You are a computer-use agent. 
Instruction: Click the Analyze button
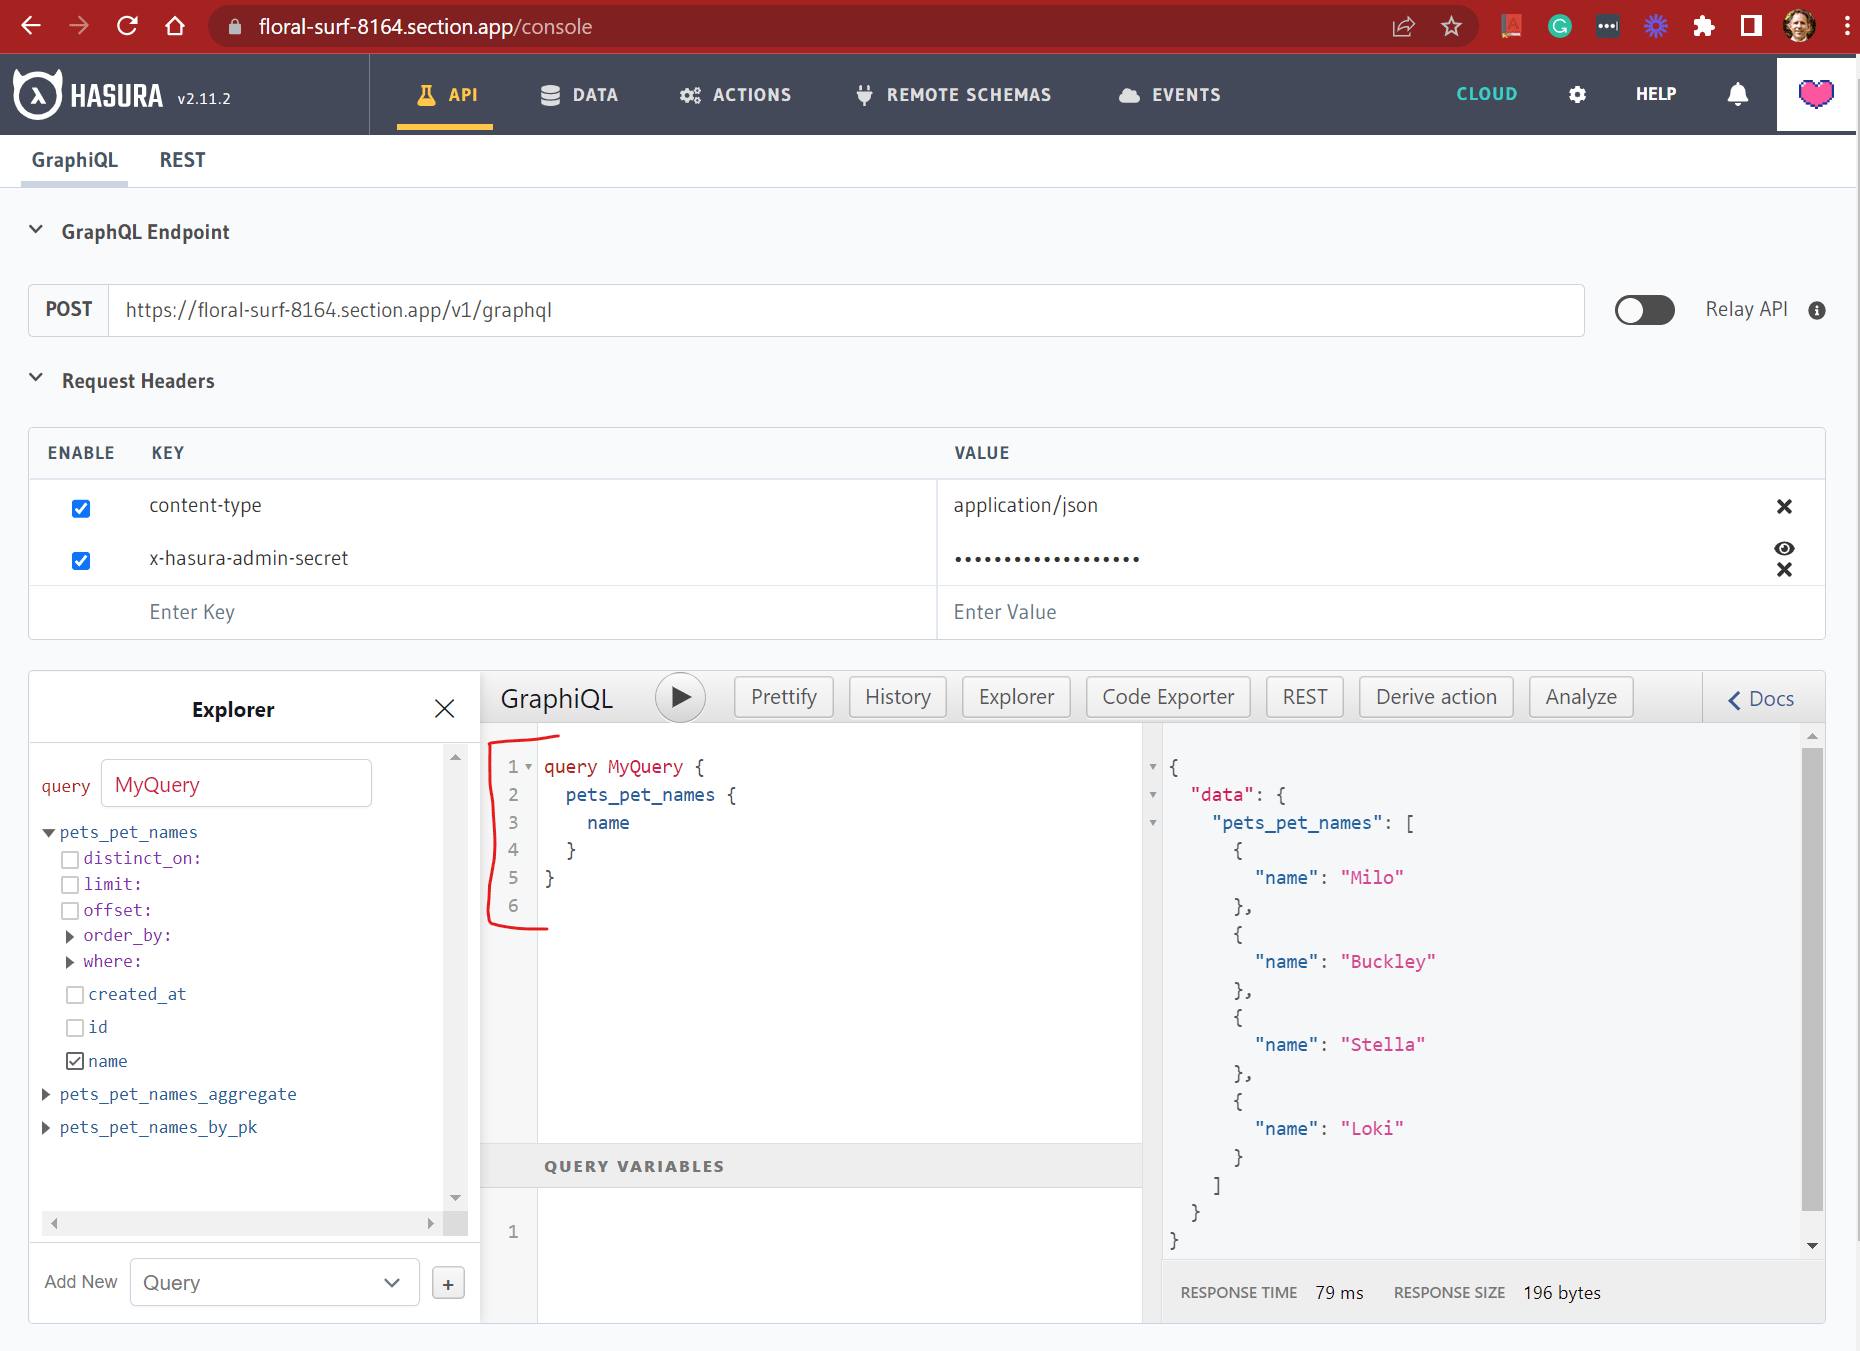(1581, 697)
